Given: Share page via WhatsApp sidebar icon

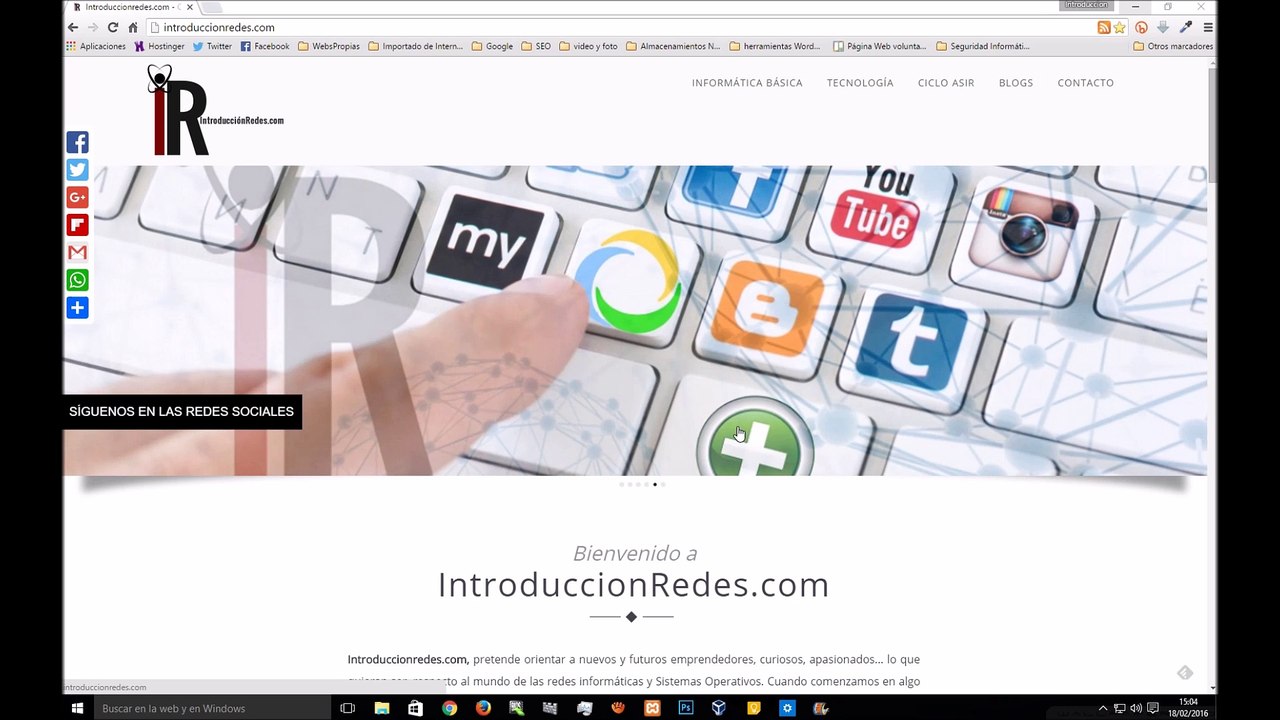Looking at the screenshot, I should [x=77, y=280].
